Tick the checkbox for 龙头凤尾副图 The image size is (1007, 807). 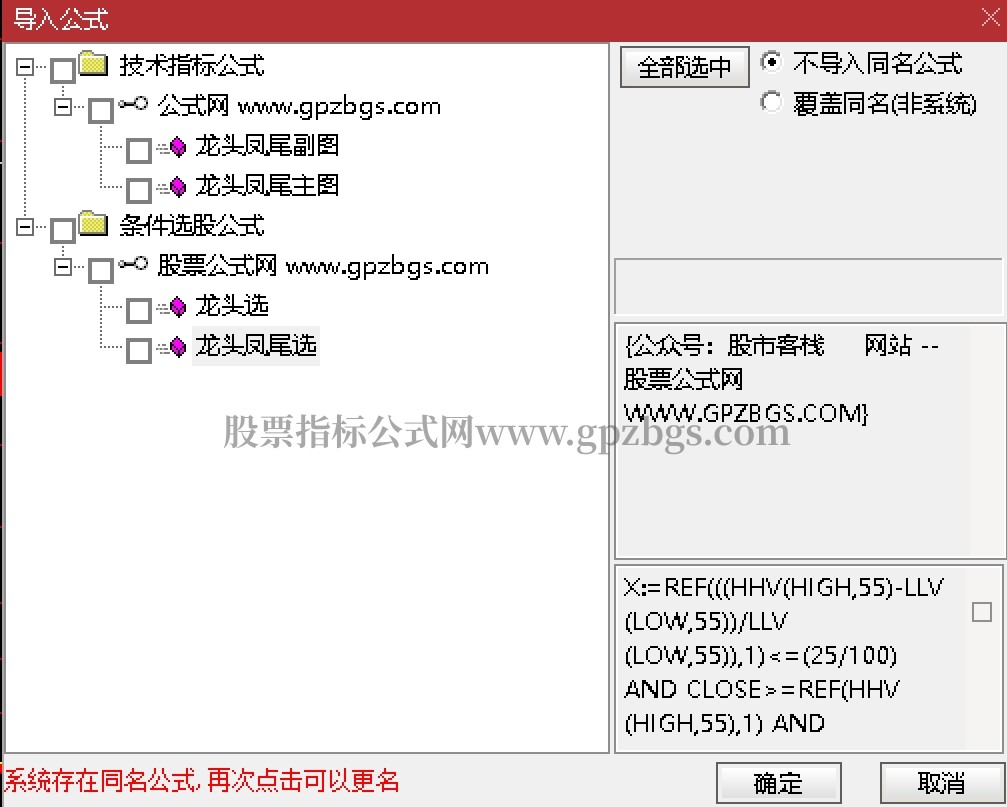tap(139, 151)
